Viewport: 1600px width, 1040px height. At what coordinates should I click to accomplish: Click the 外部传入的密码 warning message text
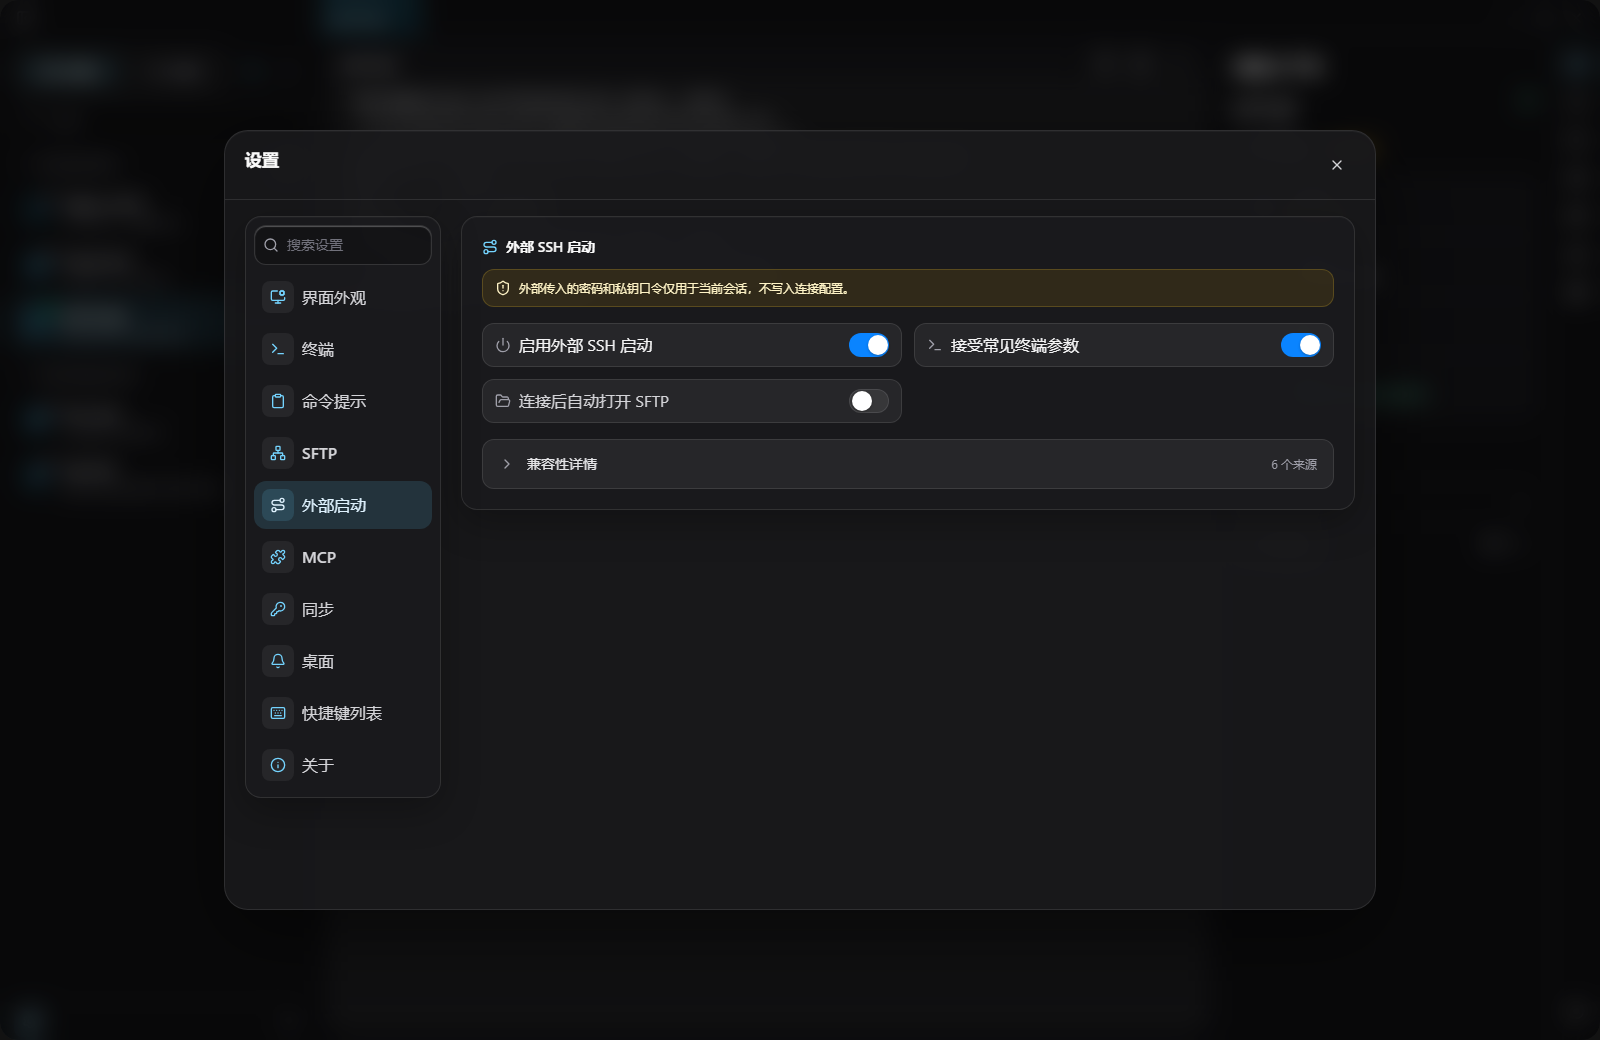coord(683,288)
